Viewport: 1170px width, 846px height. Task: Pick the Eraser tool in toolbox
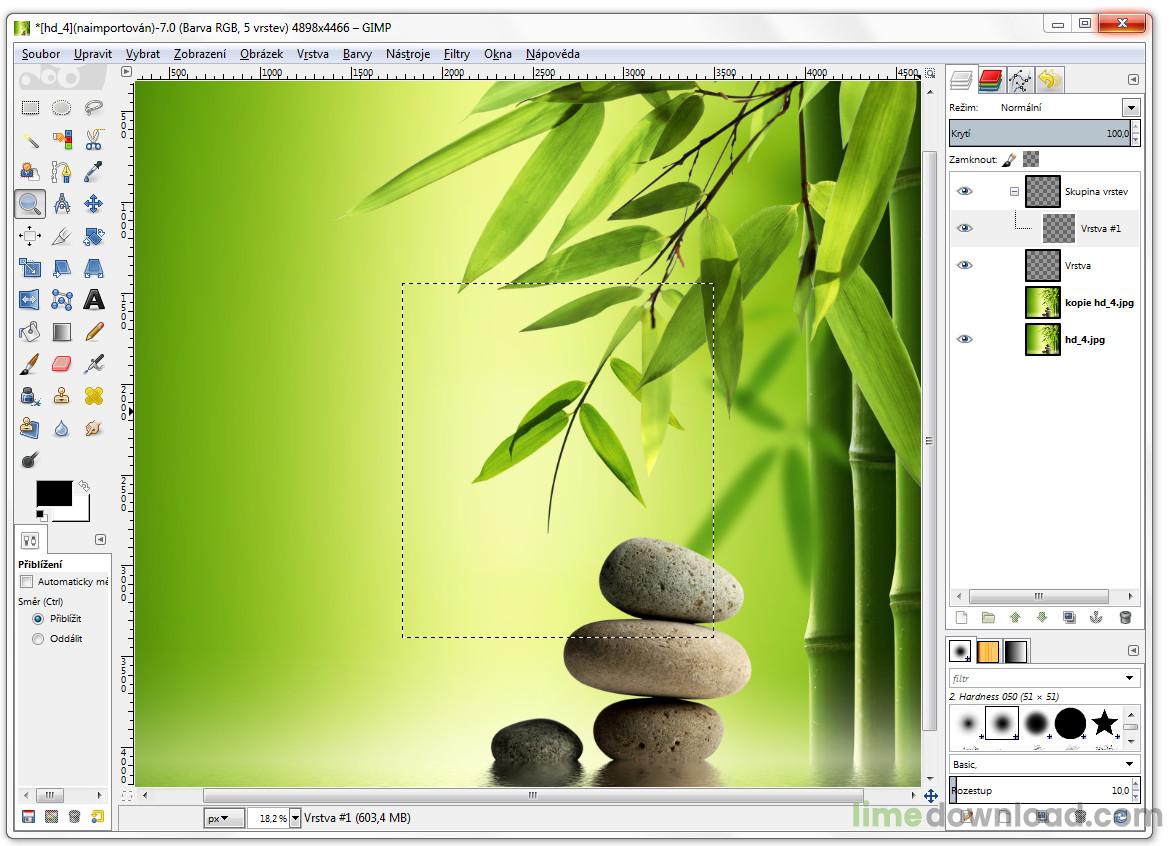click(x=62, y=363)
